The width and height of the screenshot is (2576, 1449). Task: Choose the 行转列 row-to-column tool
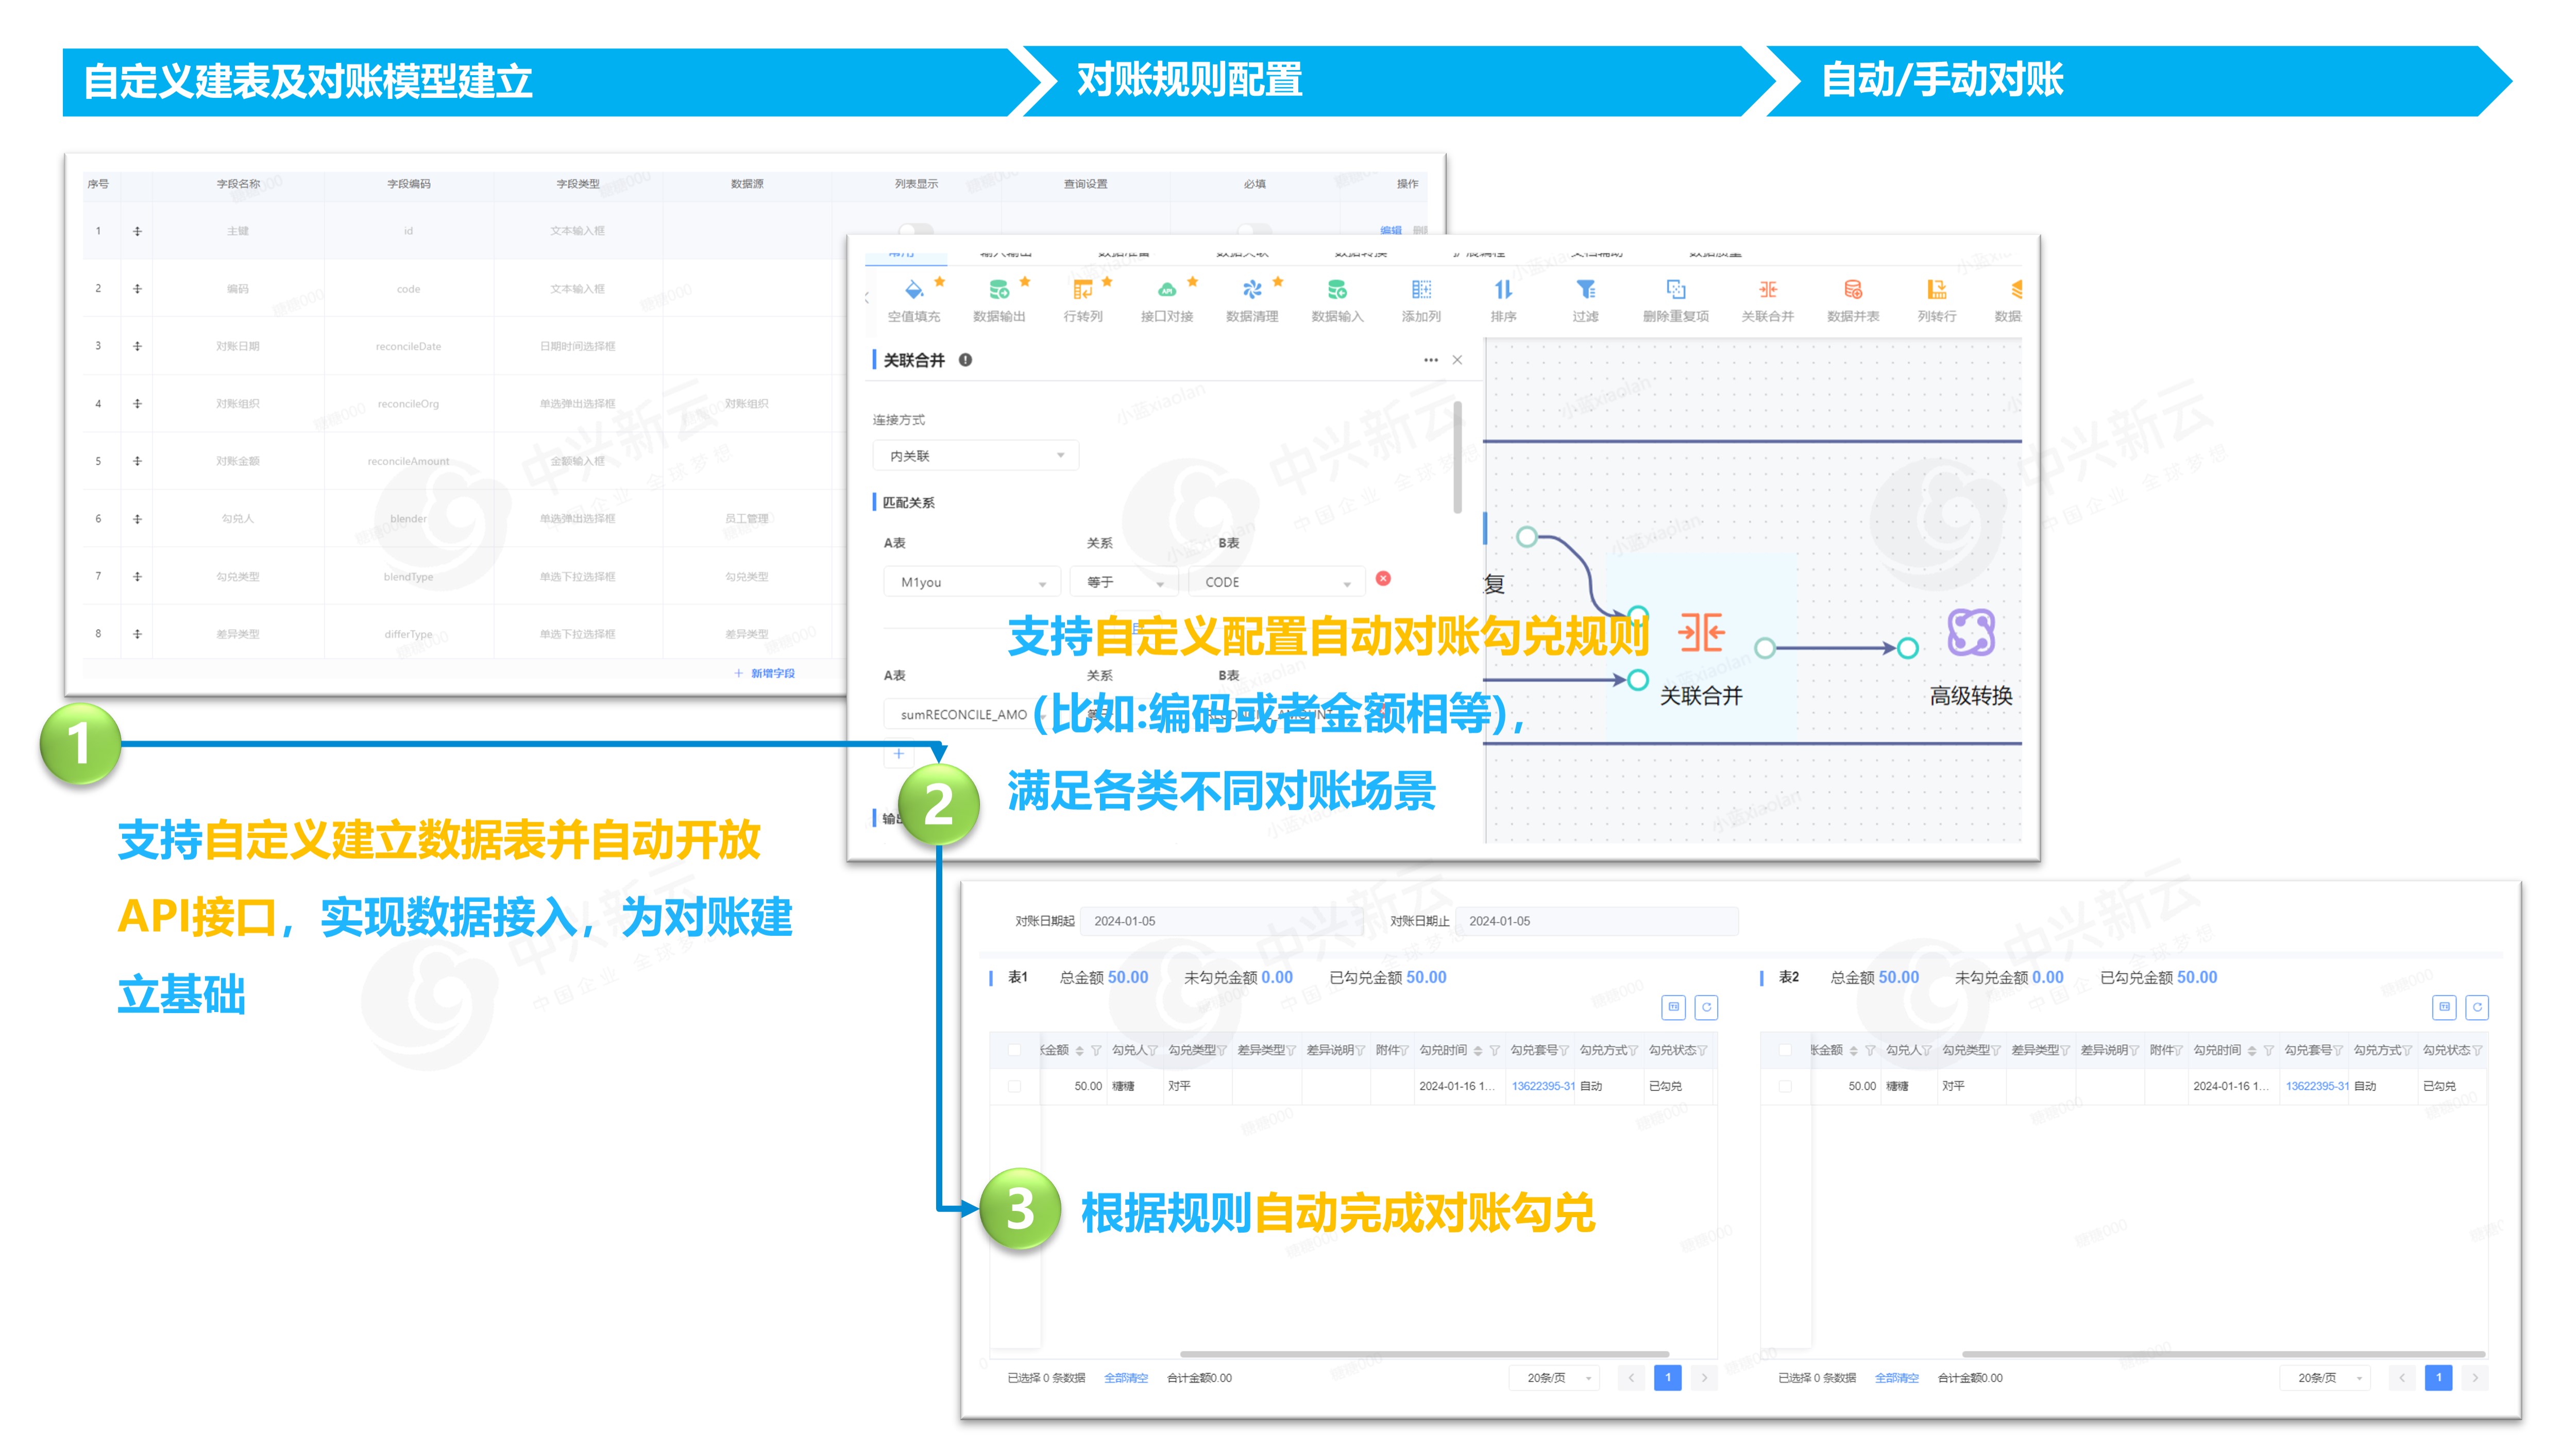(x=1082, y=290)
